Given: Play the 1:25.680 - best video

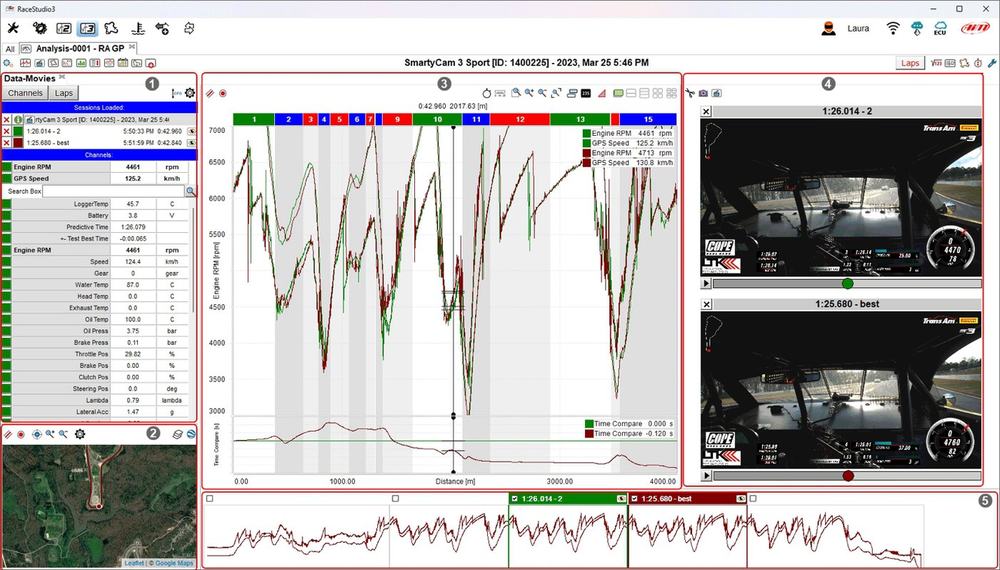Looking at the screenshot, I should pyautogui.click(x=706, y=476).
